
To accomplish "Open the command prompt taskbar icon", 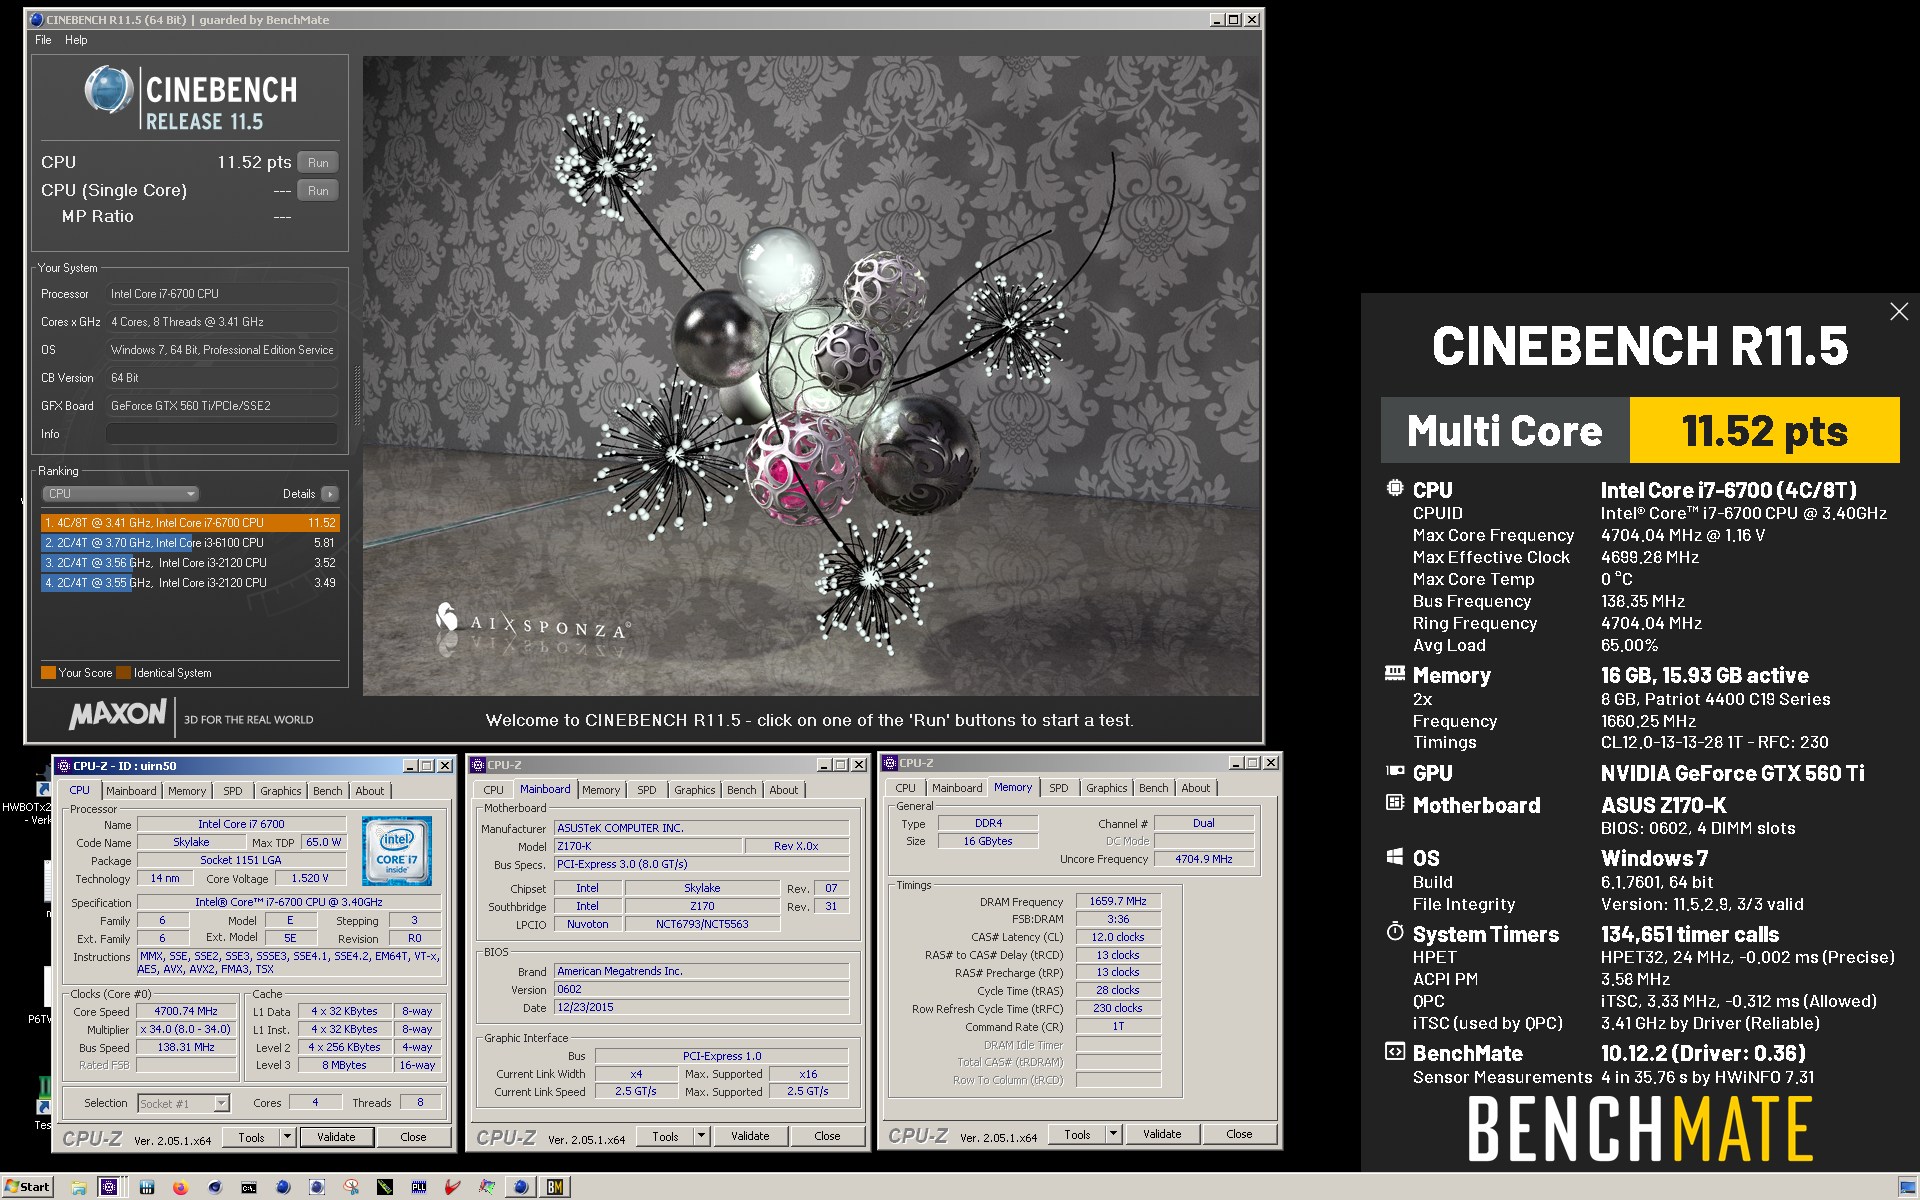I will click(x=248, y=1187).
